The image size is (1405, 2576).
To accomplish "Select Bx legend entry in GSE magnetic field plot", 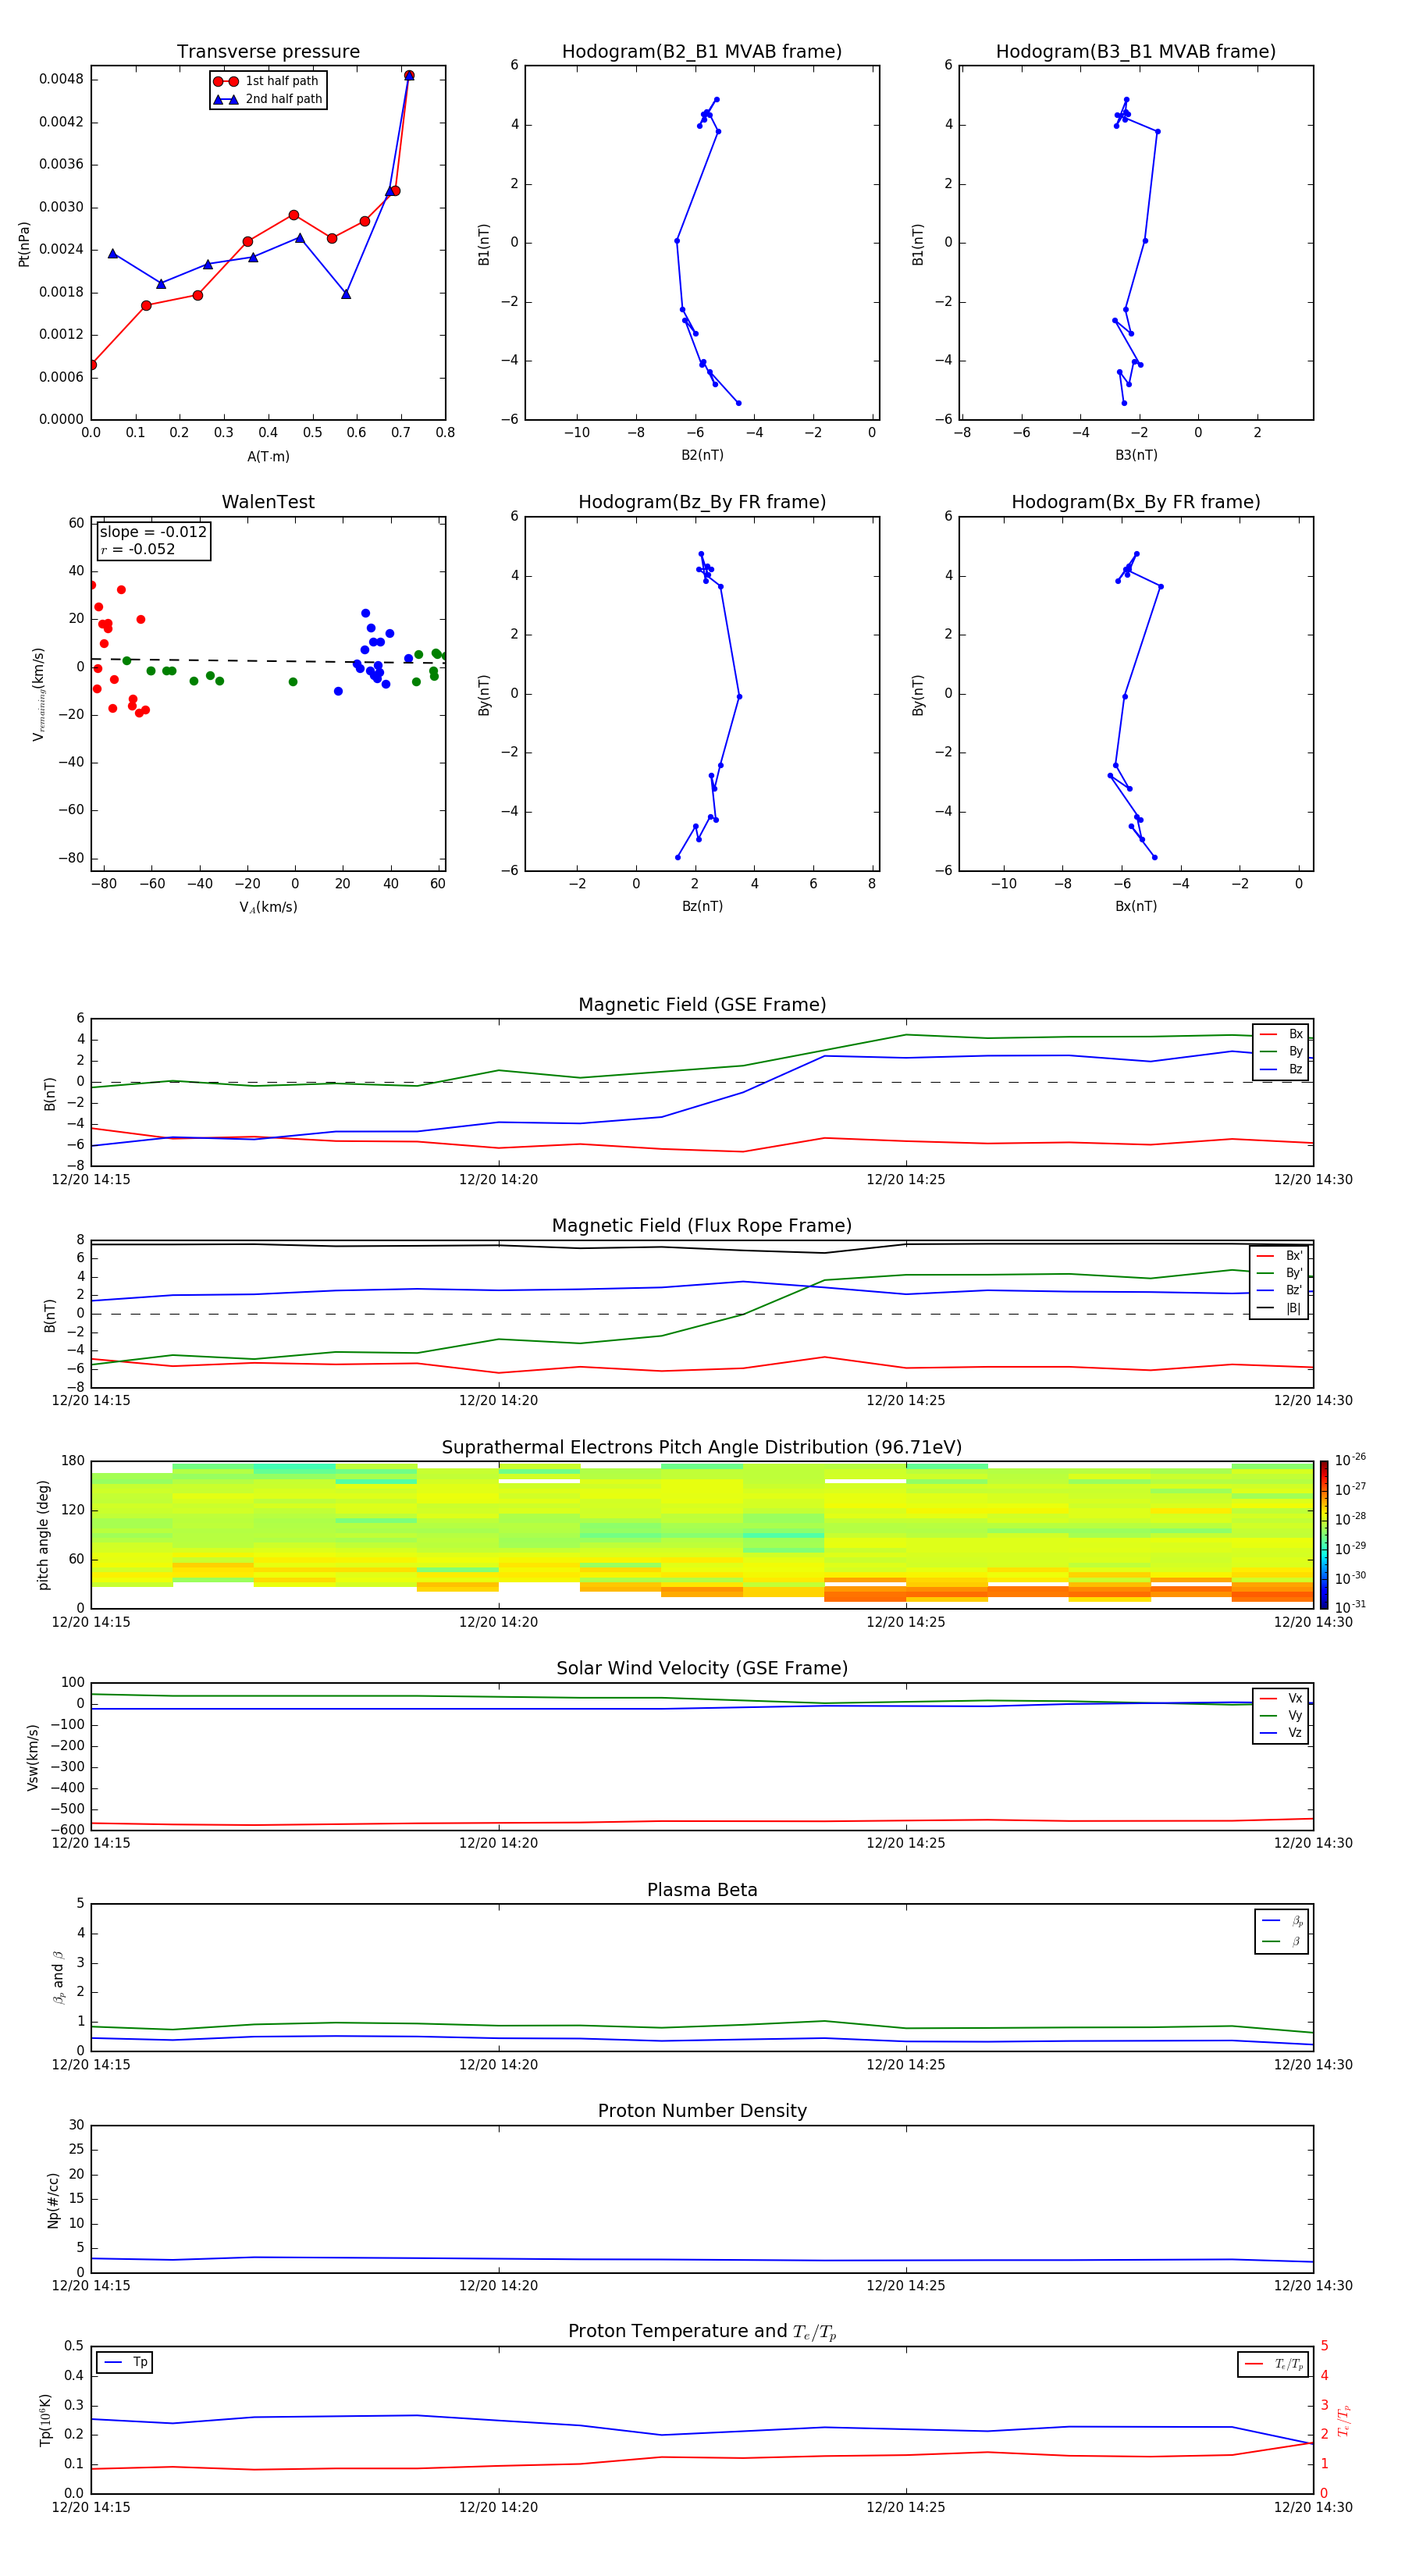I will coord(1281,1034).
